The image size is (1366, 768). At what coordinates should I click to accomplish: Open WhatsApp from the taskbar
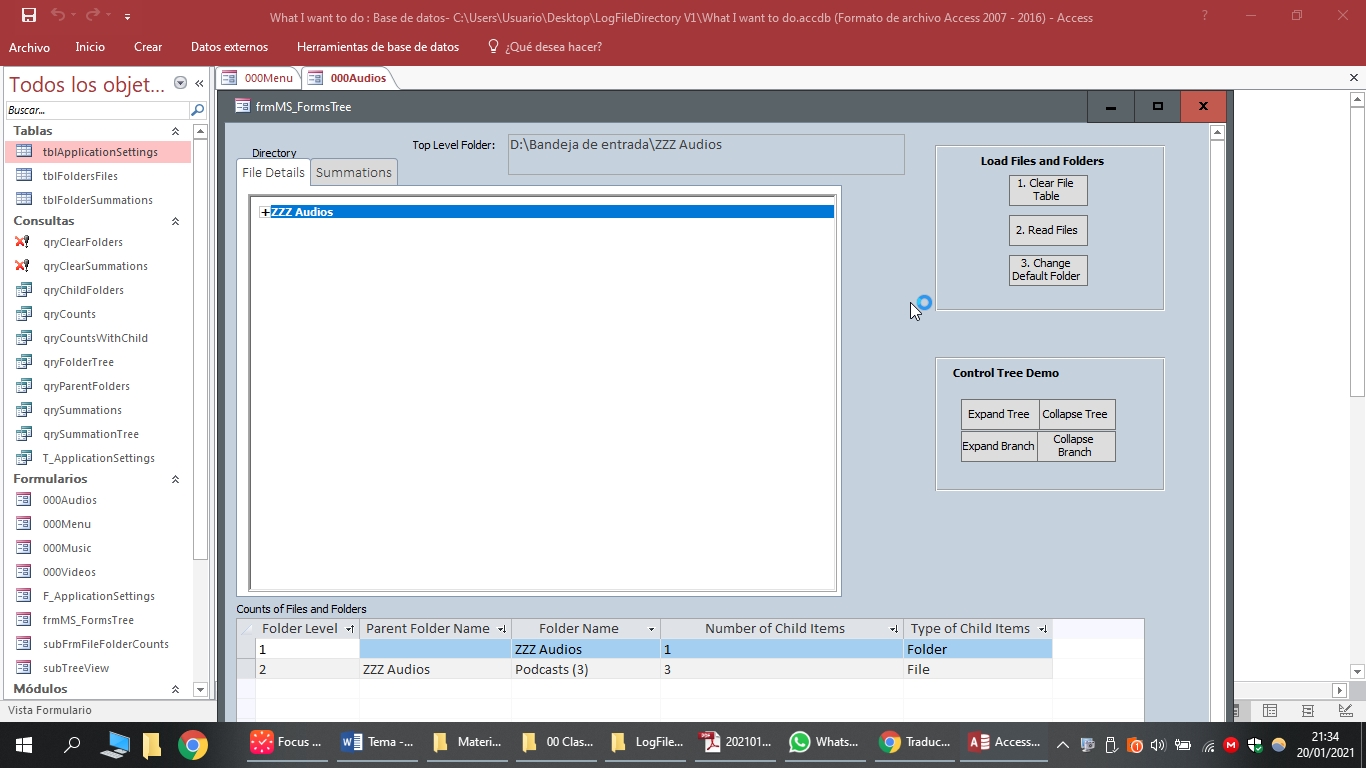824,743
